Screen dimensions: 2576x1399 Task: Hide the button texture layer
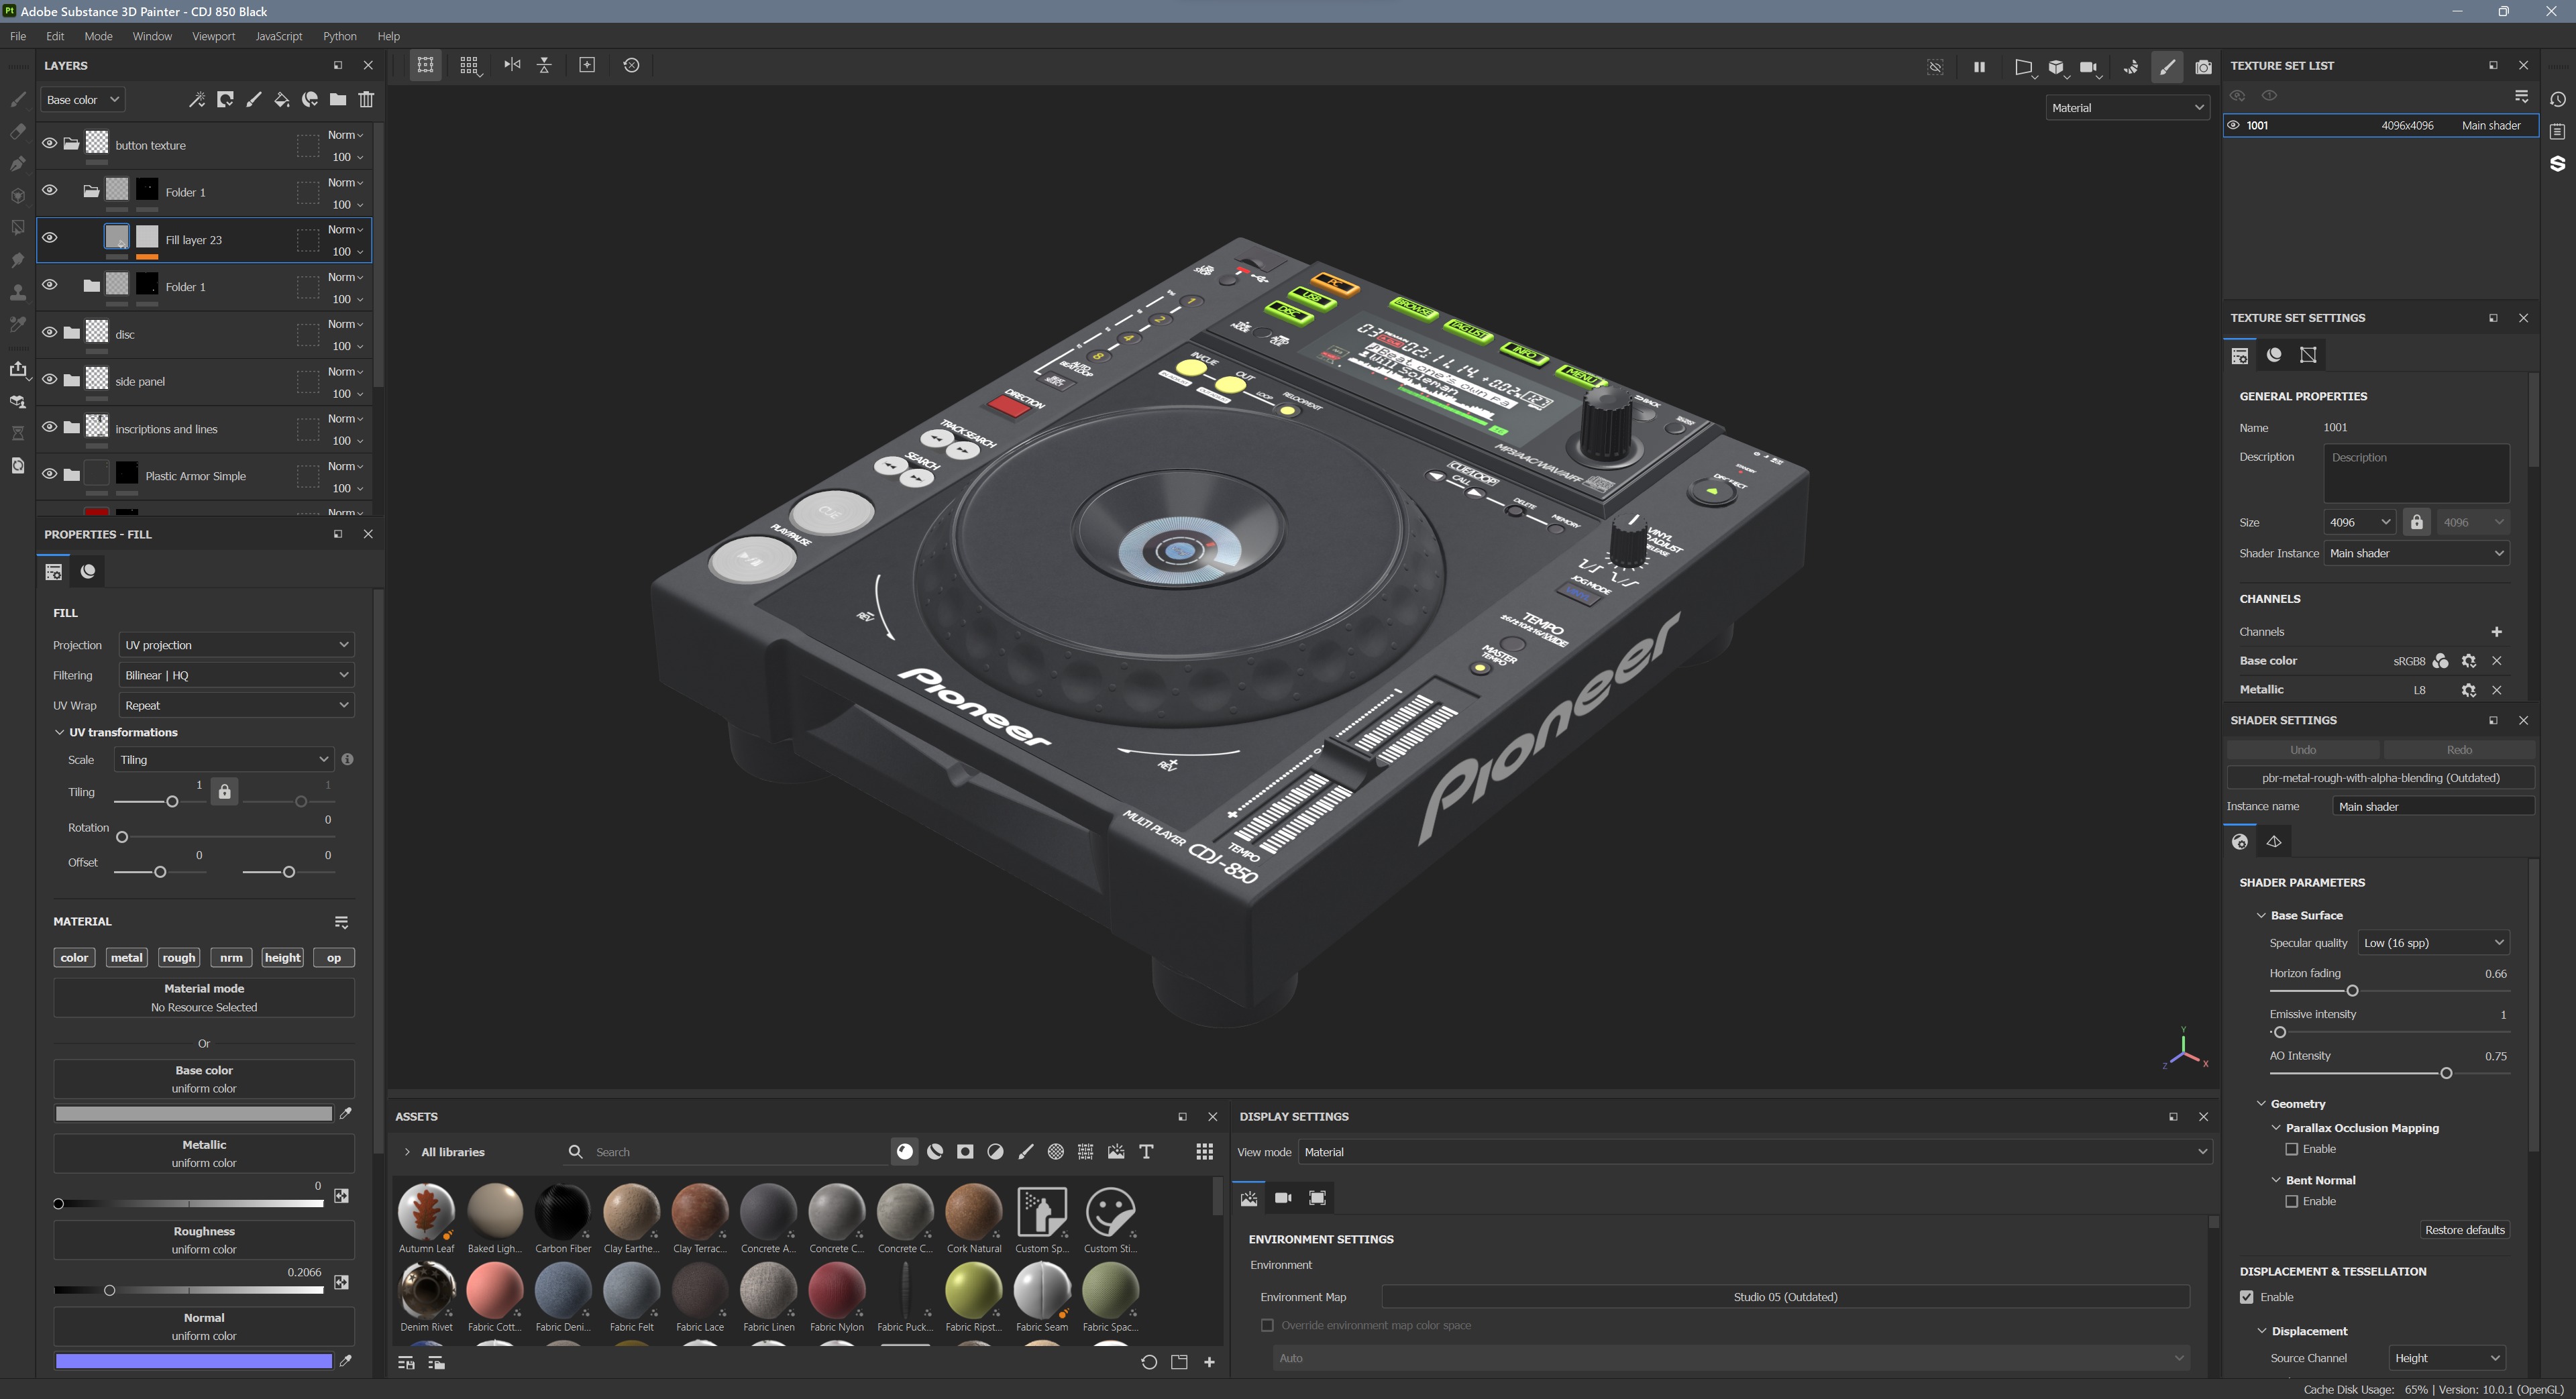(x=49, y=144)
